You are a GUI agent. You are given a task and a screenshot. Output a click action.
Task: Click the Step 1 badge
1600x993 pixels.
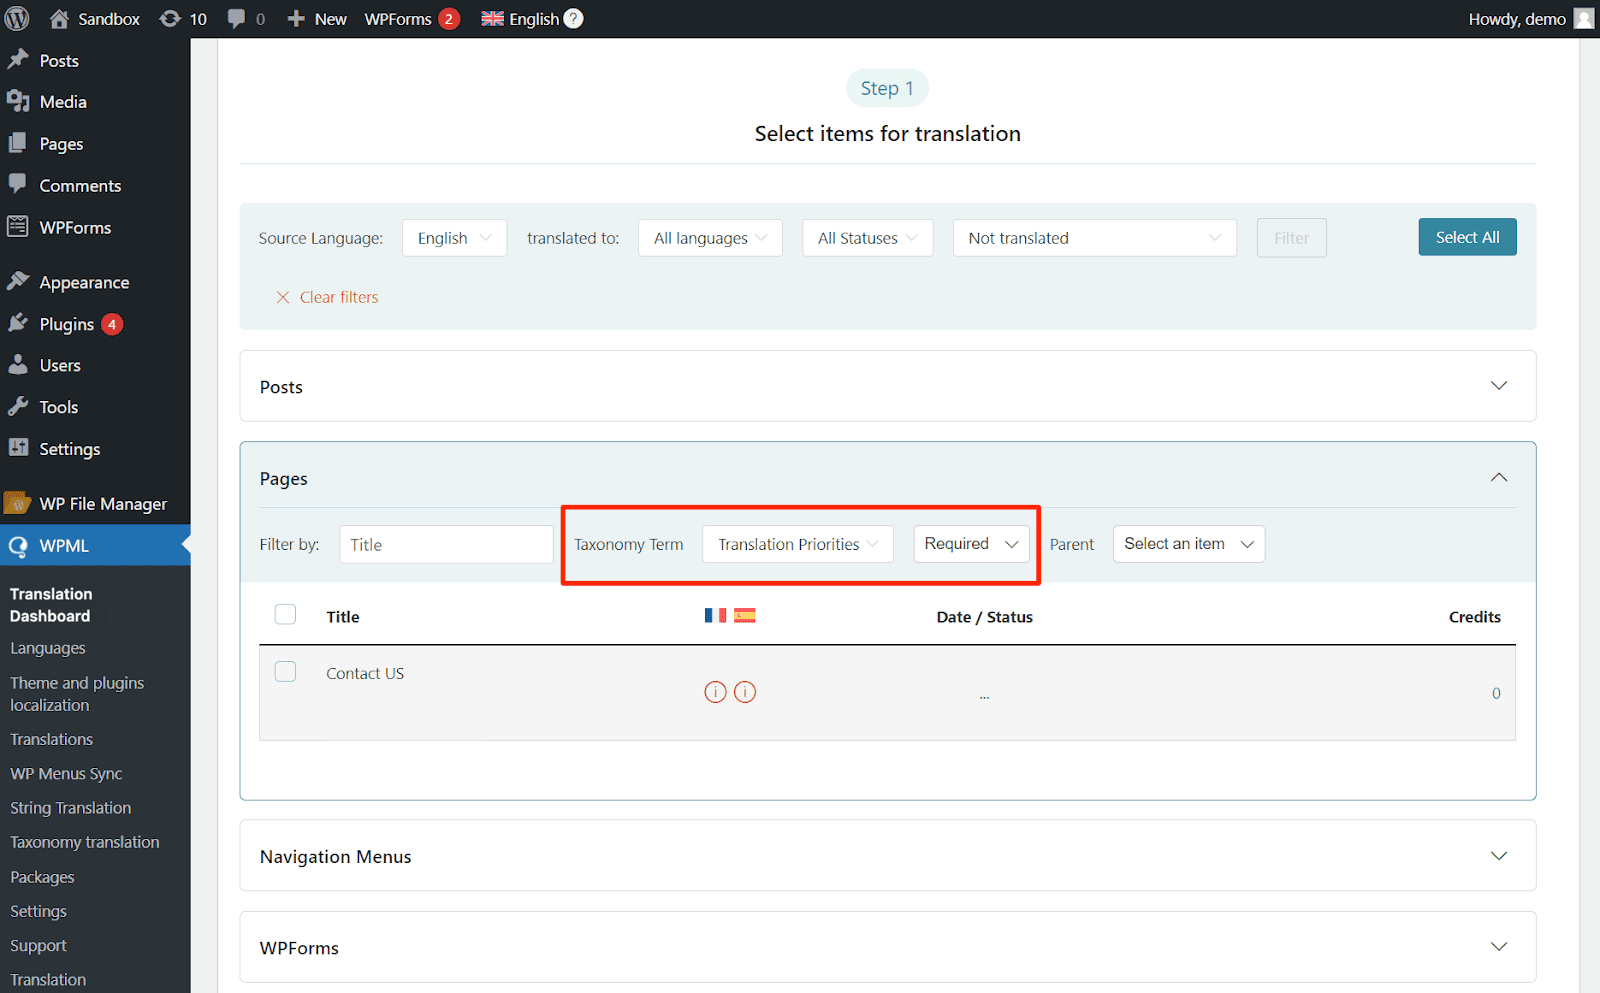[887, 88]
